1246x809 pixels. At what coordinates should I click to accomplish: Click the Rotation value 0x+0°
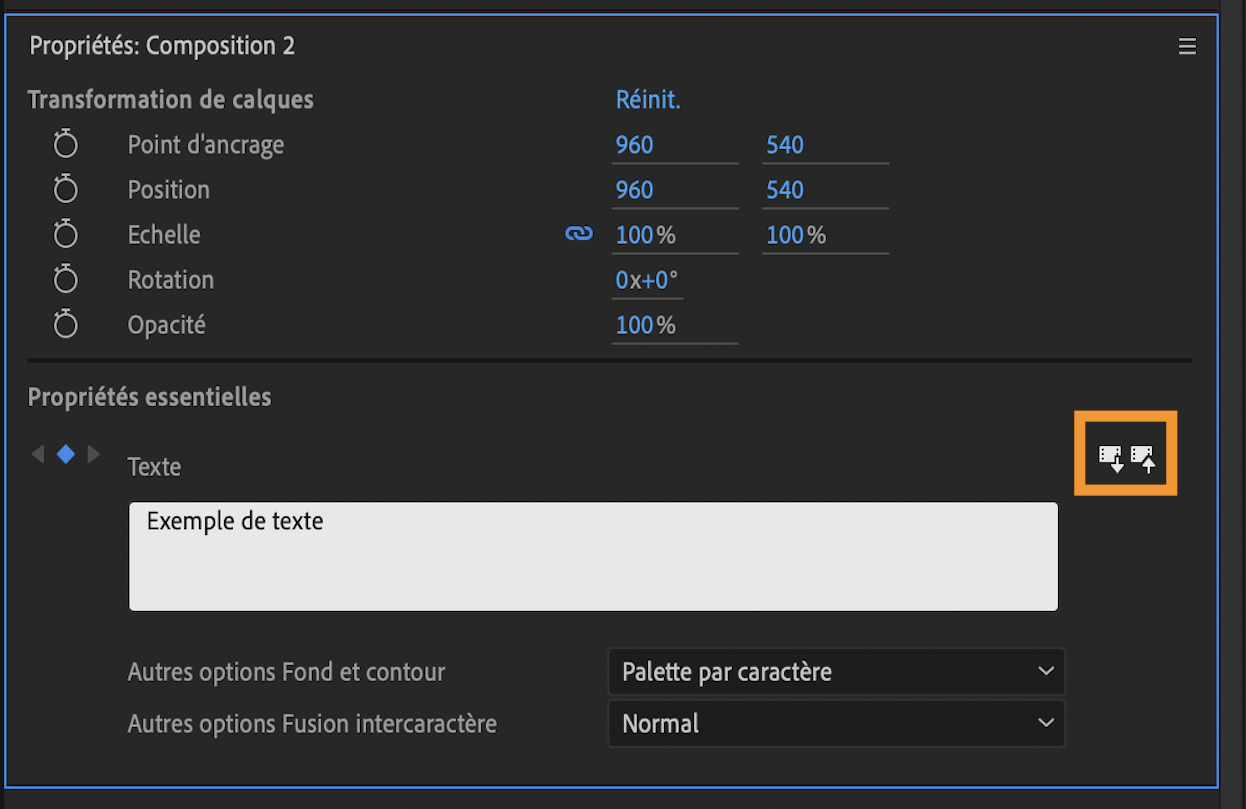(x=646, y=280)
